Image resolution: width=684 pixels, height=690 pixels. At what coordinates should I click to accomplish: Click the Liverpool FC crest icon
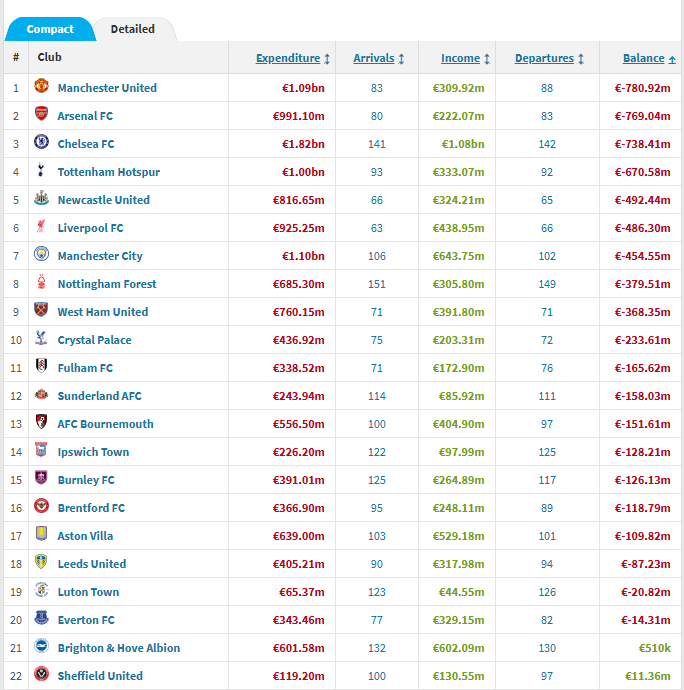click(41, 226)
